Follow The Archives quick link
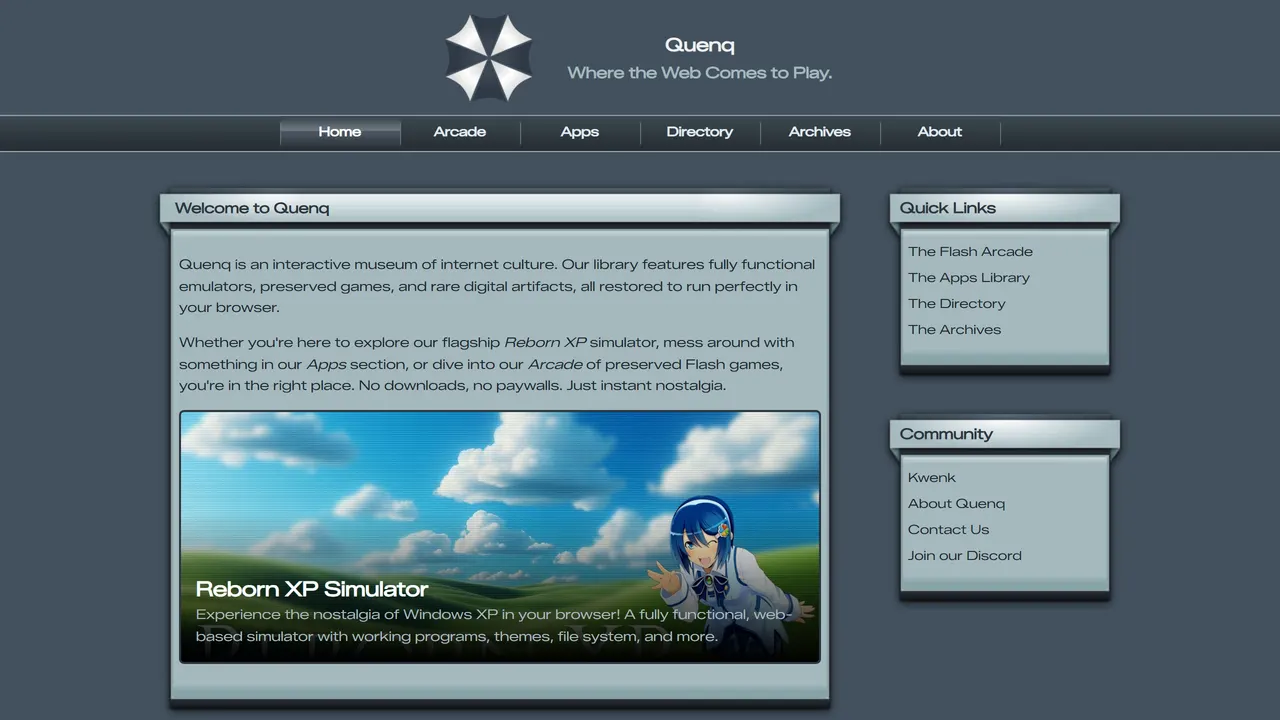The height and width of the screenshot is (720, 1280). [954, 330]
